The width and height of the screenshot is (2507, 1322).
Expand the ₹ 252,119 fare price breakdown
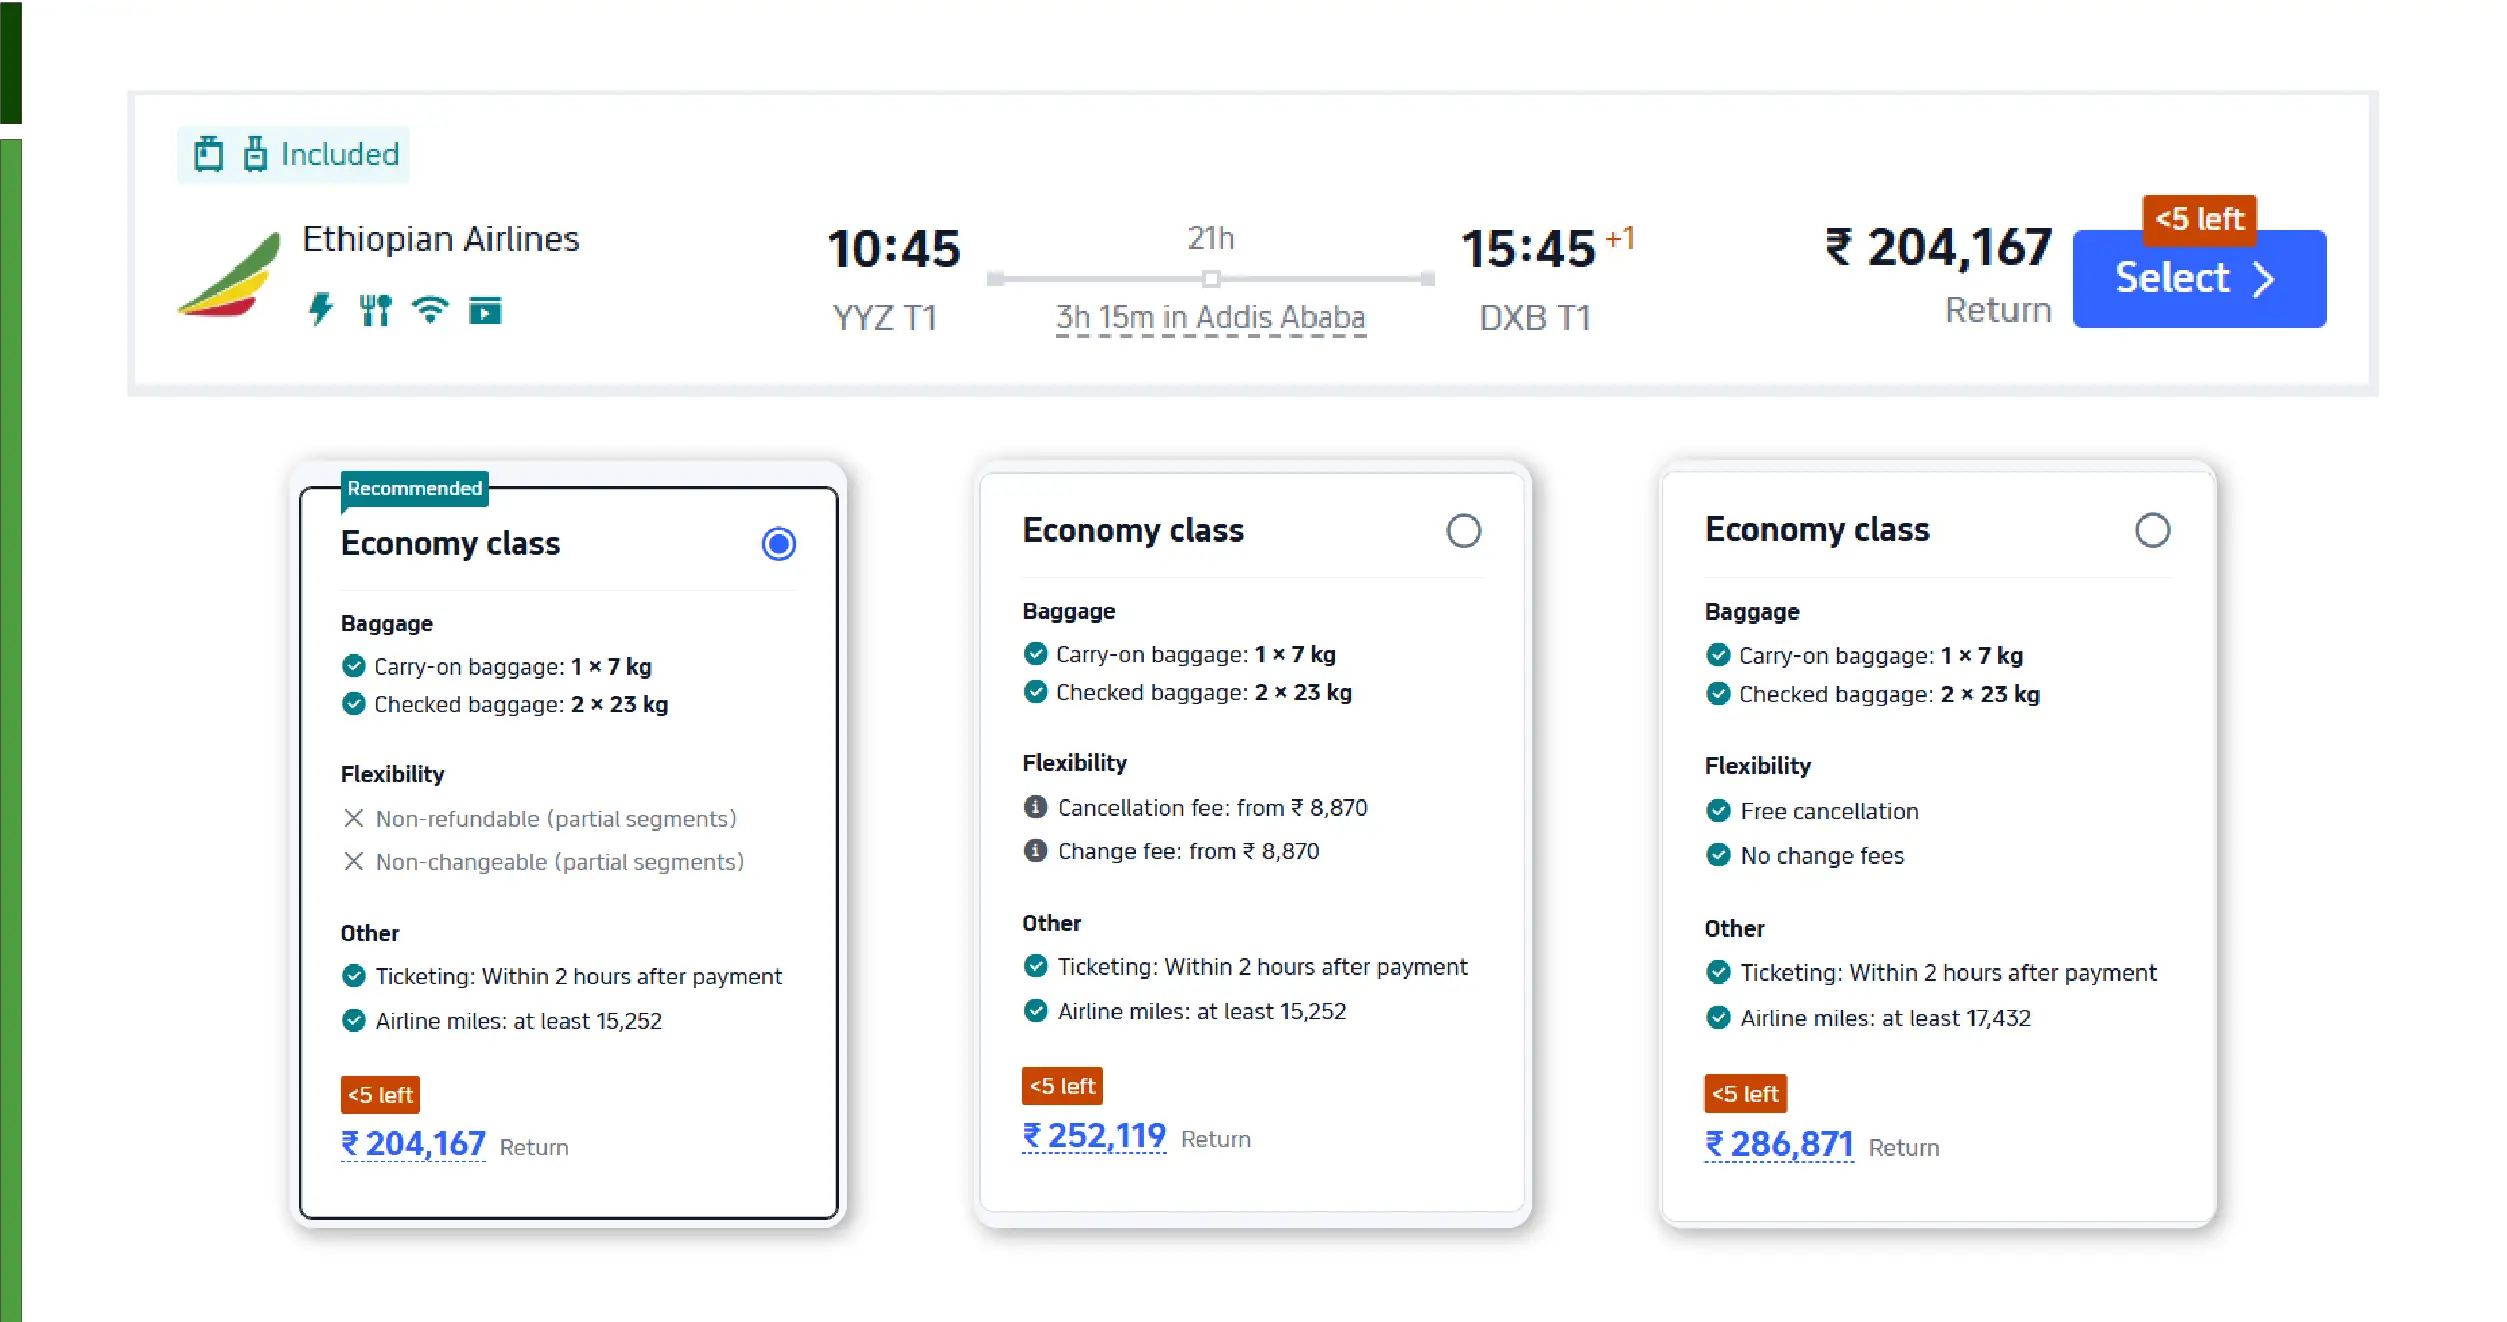[1094, 1136]
